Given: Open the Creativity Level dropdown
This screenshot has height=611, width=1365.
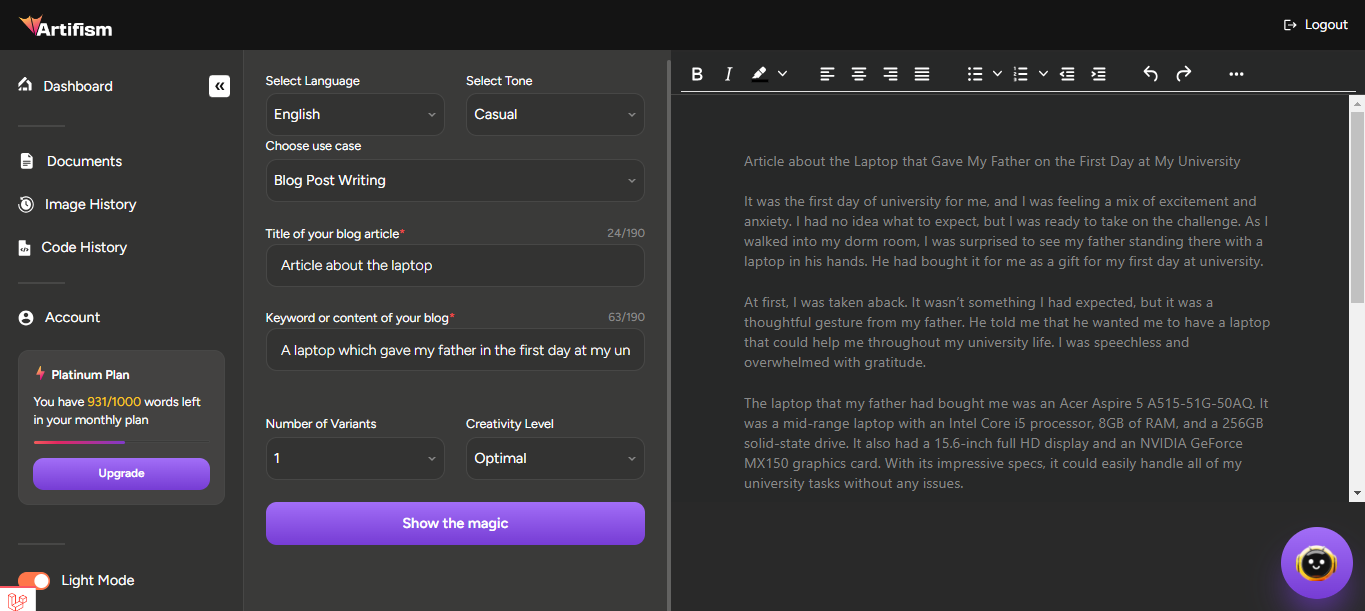Looking at the screenshot, I should 555,459.
